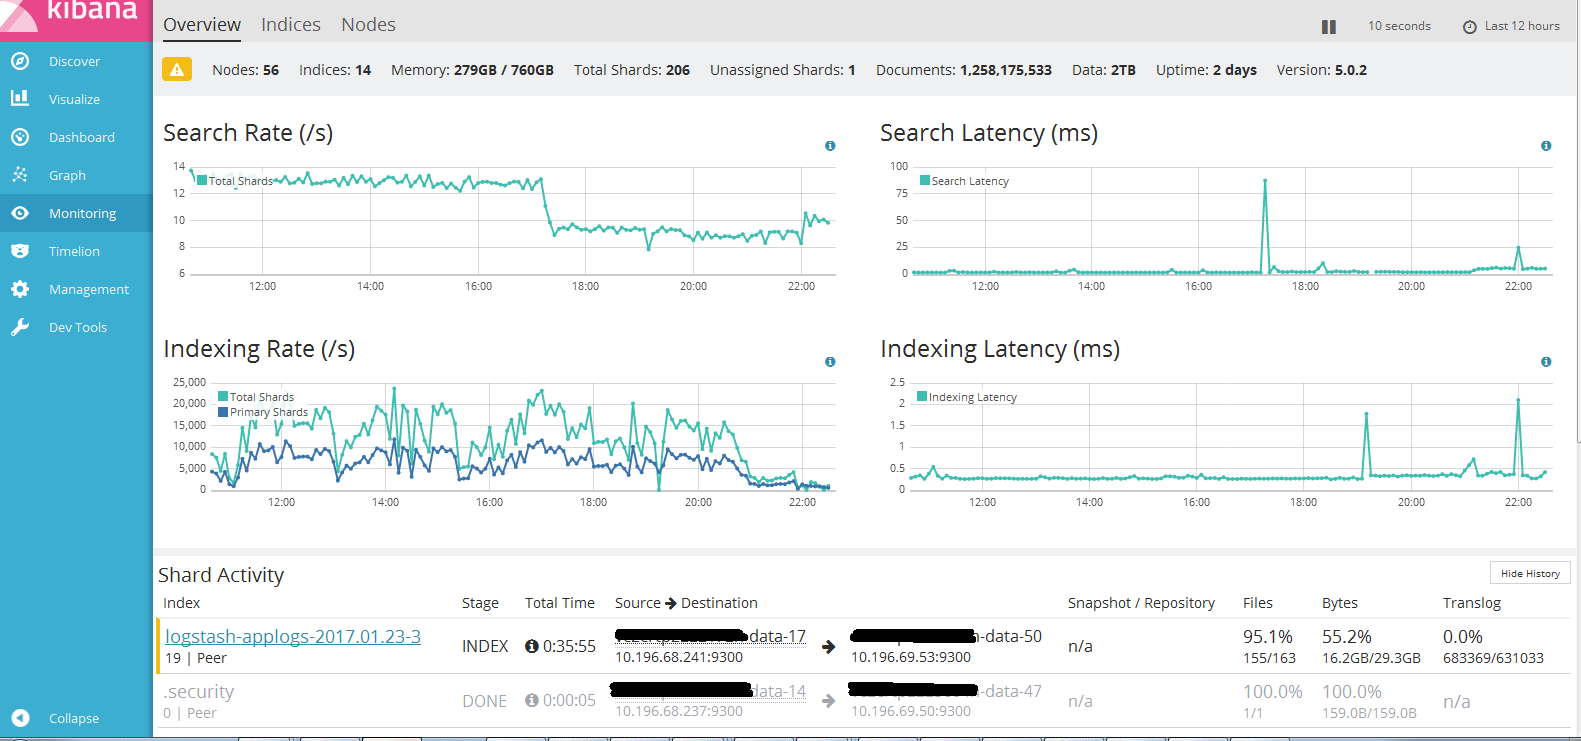Switch to the Nodes tab
This screenshot has width=1581, height=741.
click(368, 25)
